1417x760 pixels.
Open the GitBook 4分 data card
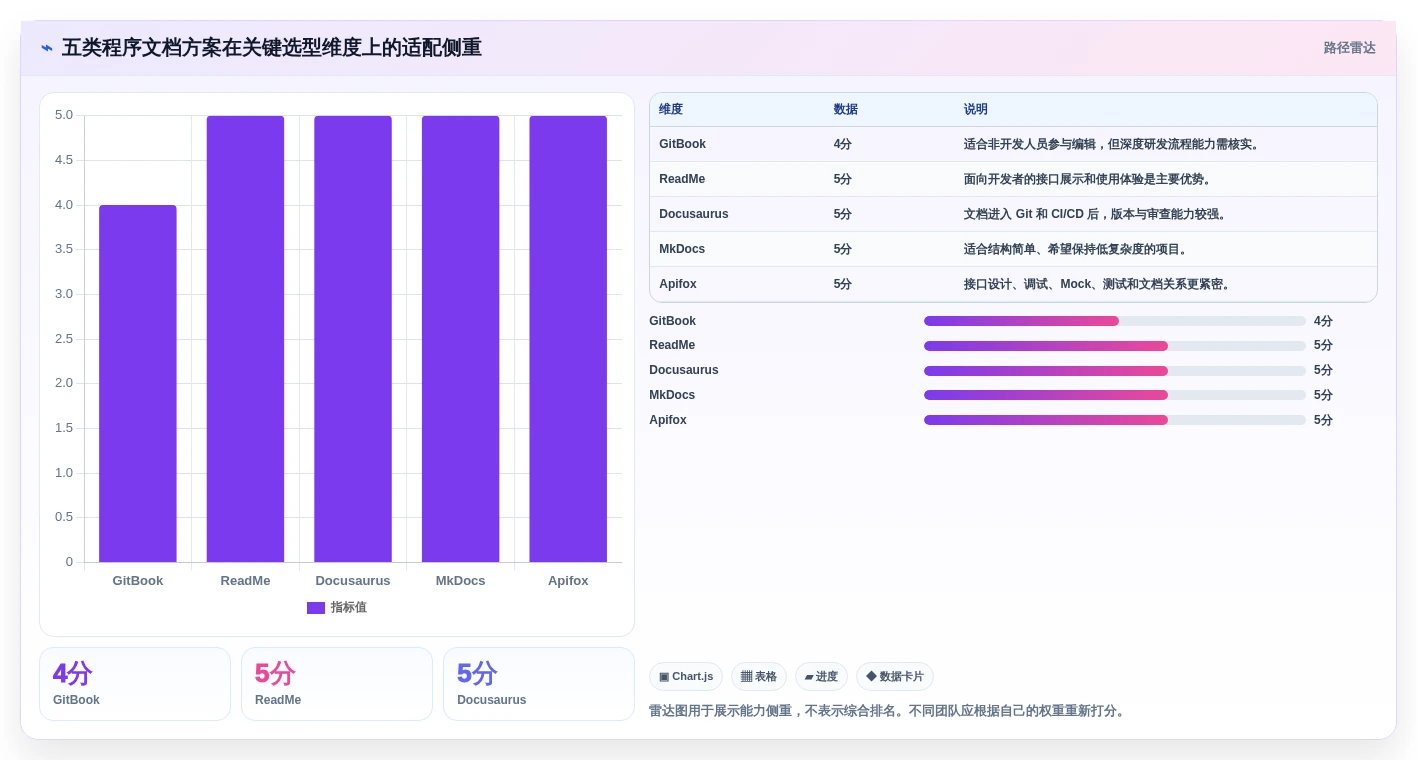tap(135, 684)
